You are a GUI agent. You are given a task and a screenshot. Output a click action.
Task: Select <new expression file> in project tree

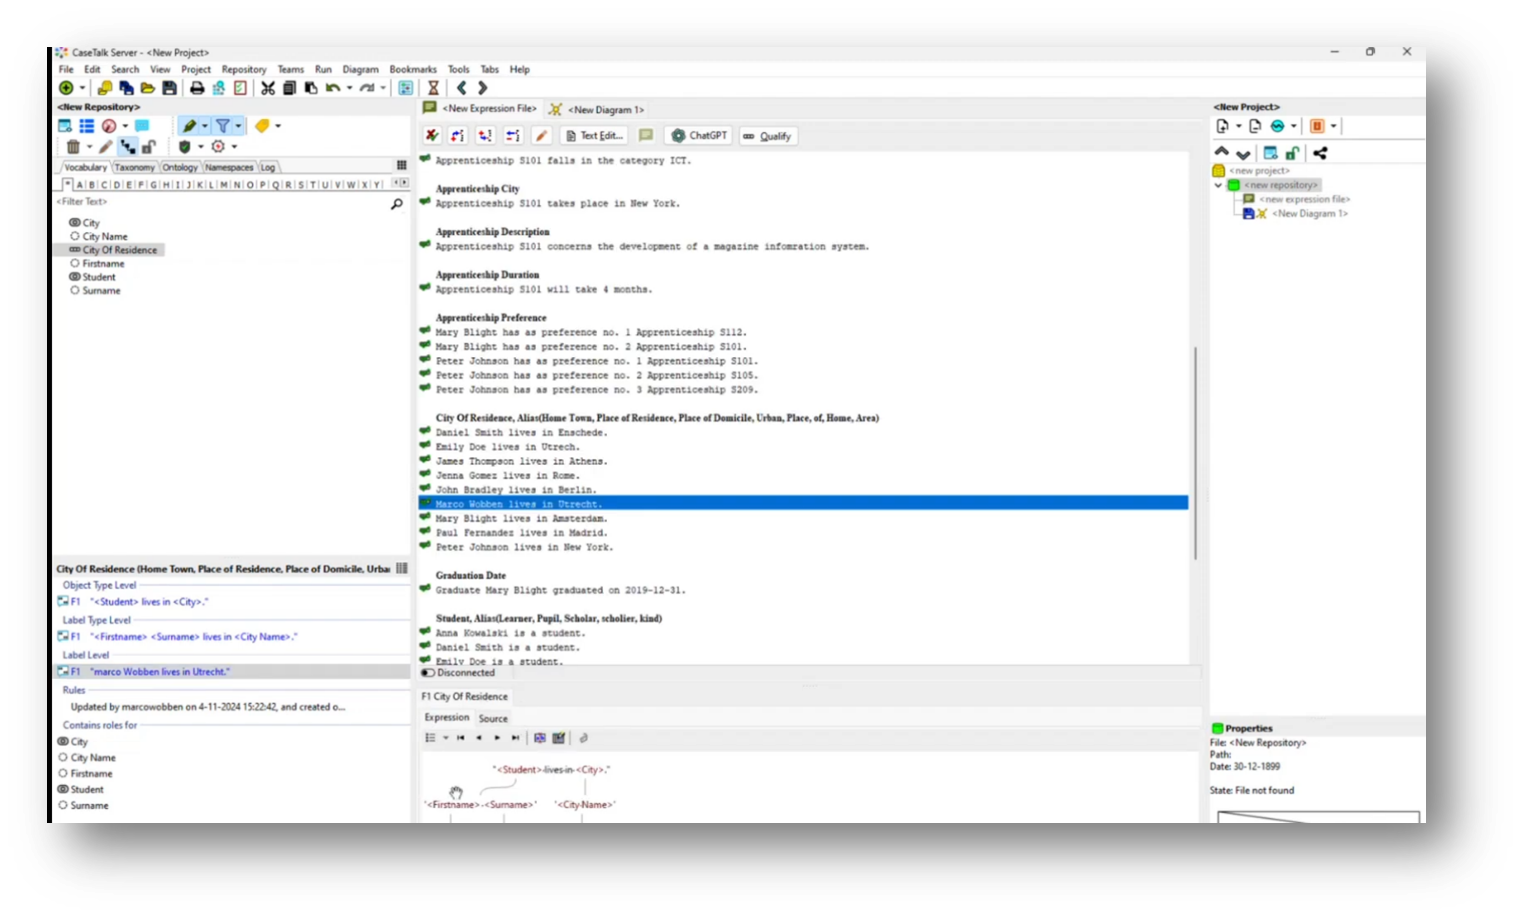1304,199
